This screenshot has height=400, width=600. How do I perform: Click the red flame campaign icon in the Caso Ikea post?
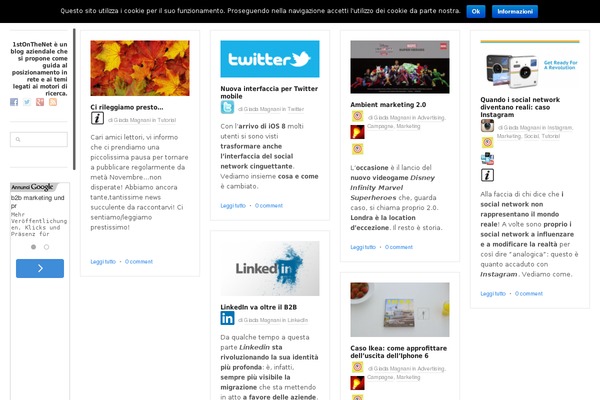click(x=357, y=383)
